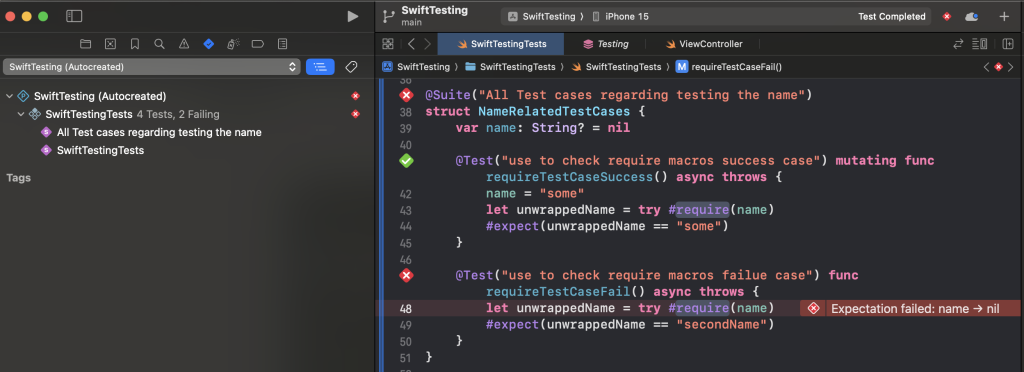Screen dimensions: 1024x372
Task: Open the Source Control navigator icon
Action: point(110,44)
